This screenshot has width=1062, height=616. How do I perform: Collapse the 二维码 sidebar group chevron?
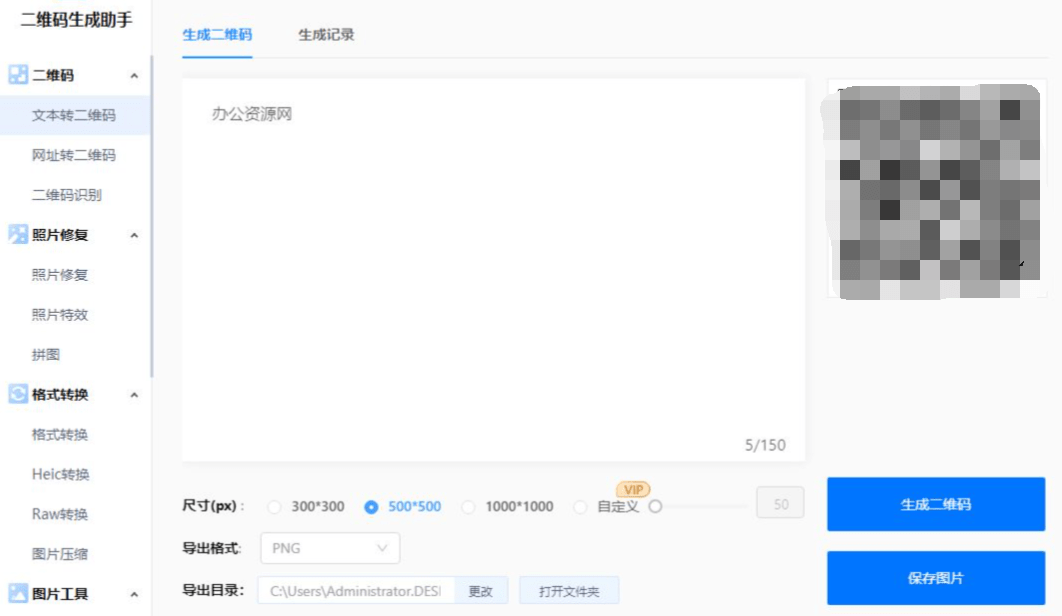(134, 76)
